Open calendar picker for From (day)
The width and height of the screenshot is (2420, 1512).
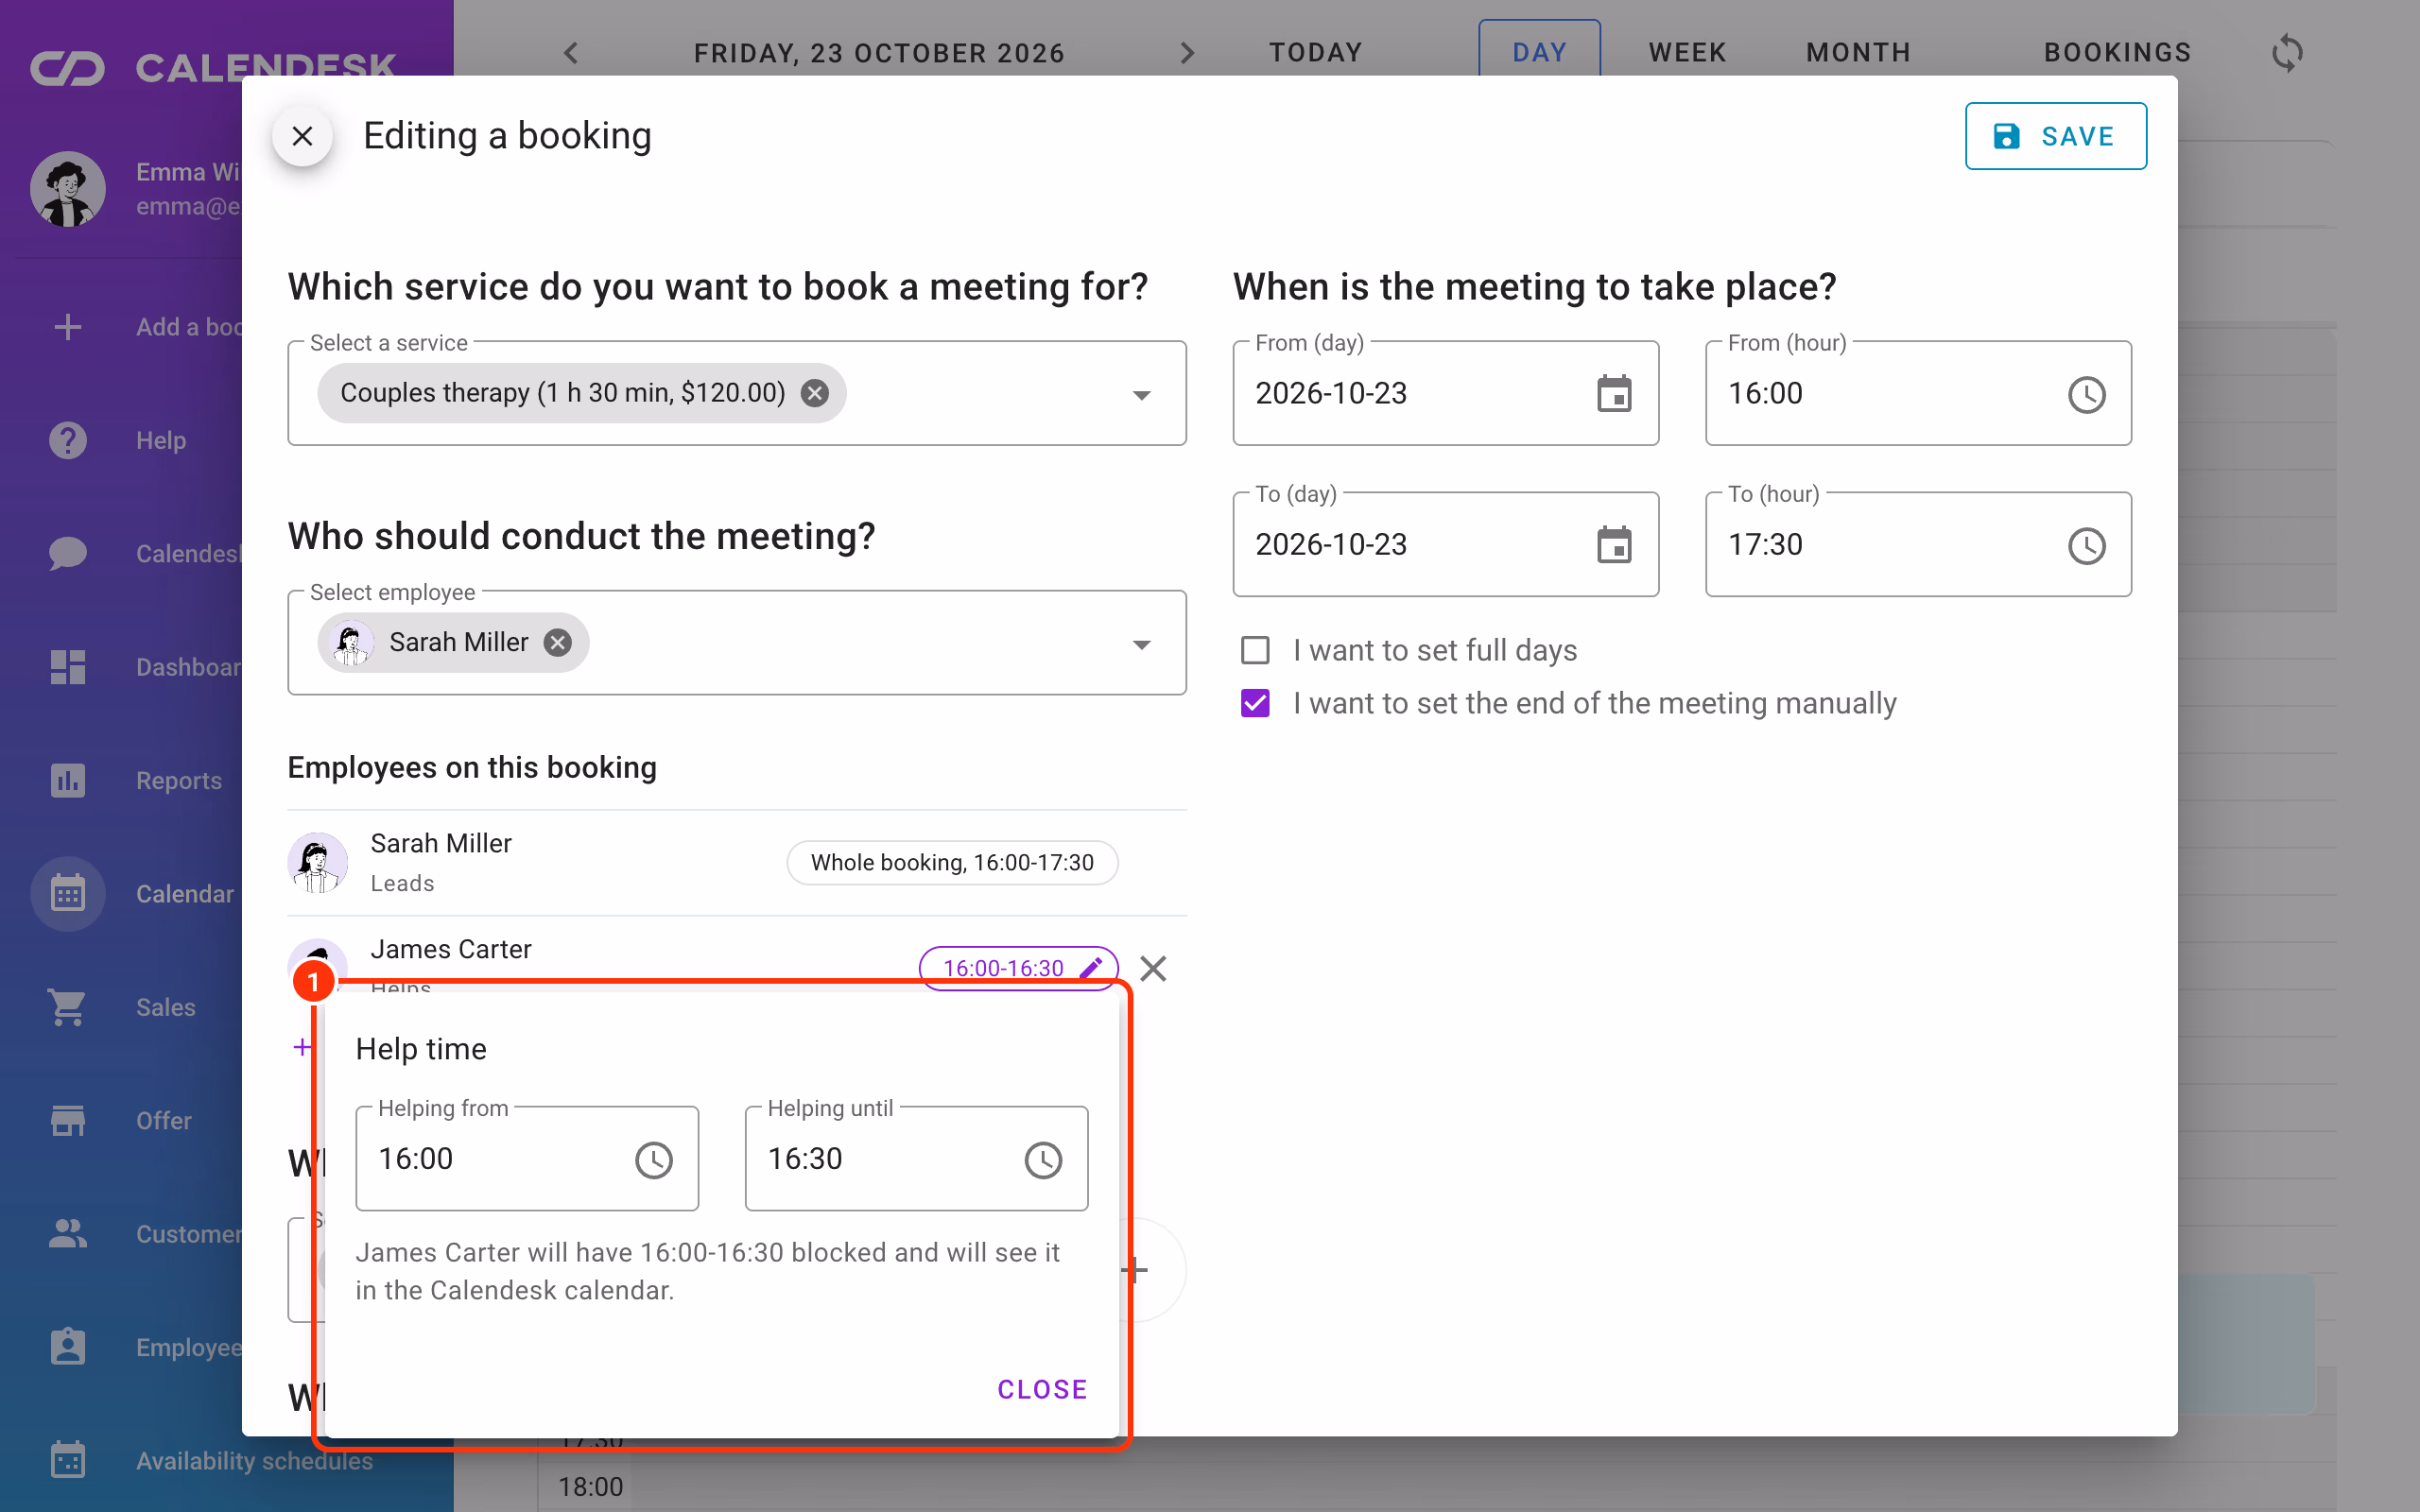[x=1614, y=394]
